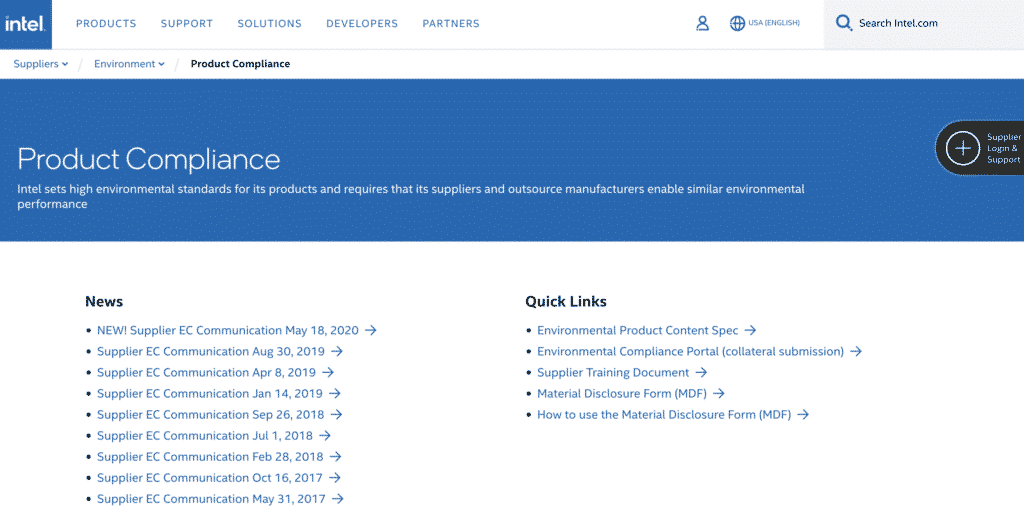Click arrow beside Apr 8, 2019 communication
The width and height of the screenshot is (1024, 510).
coord(328,372)
